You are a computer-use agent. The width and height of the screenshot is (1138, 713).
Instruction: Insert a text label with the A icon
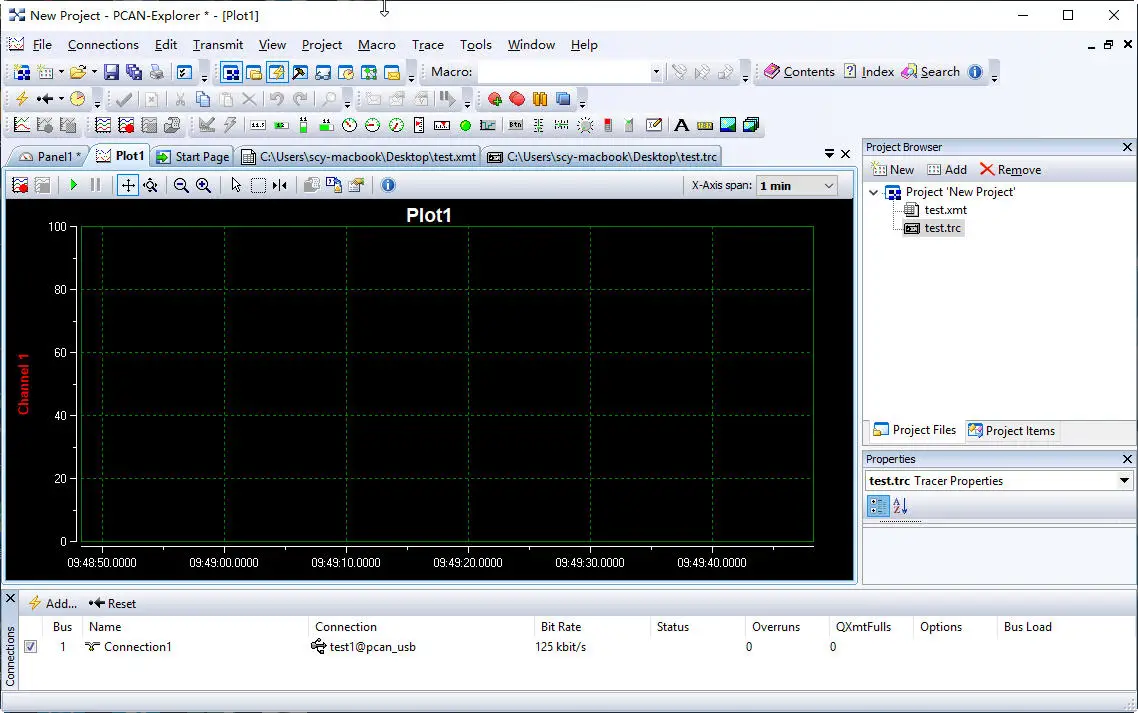coord(681,126)
